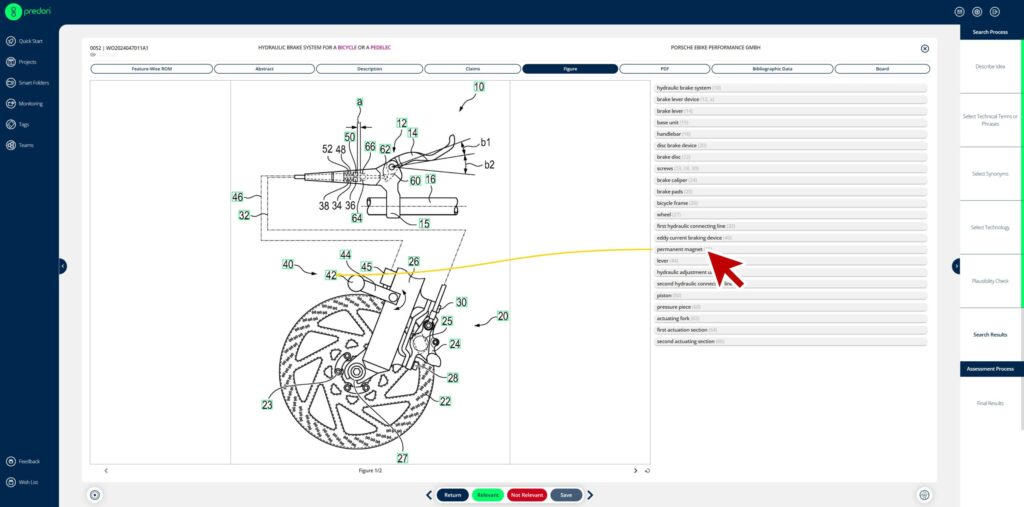Click the reset rotation icon below figure
This screenshot has height=507, width=1024.
648,471
